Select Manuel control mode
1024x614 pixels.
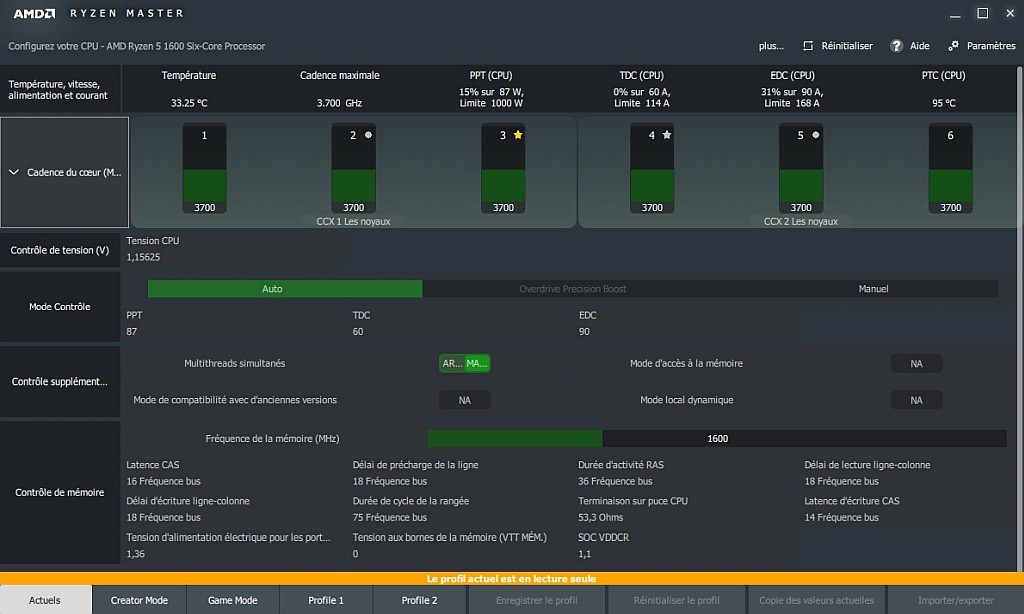click(873, 289)
